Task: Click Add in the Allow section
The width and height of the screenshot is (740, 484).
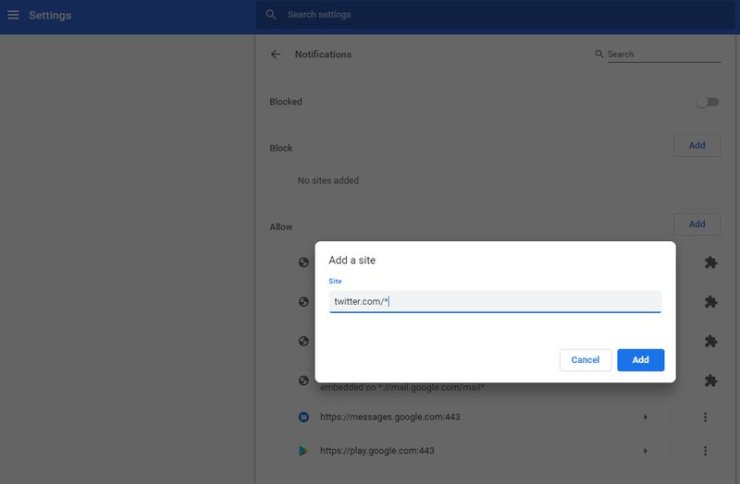Action: [x=697, y=224]
